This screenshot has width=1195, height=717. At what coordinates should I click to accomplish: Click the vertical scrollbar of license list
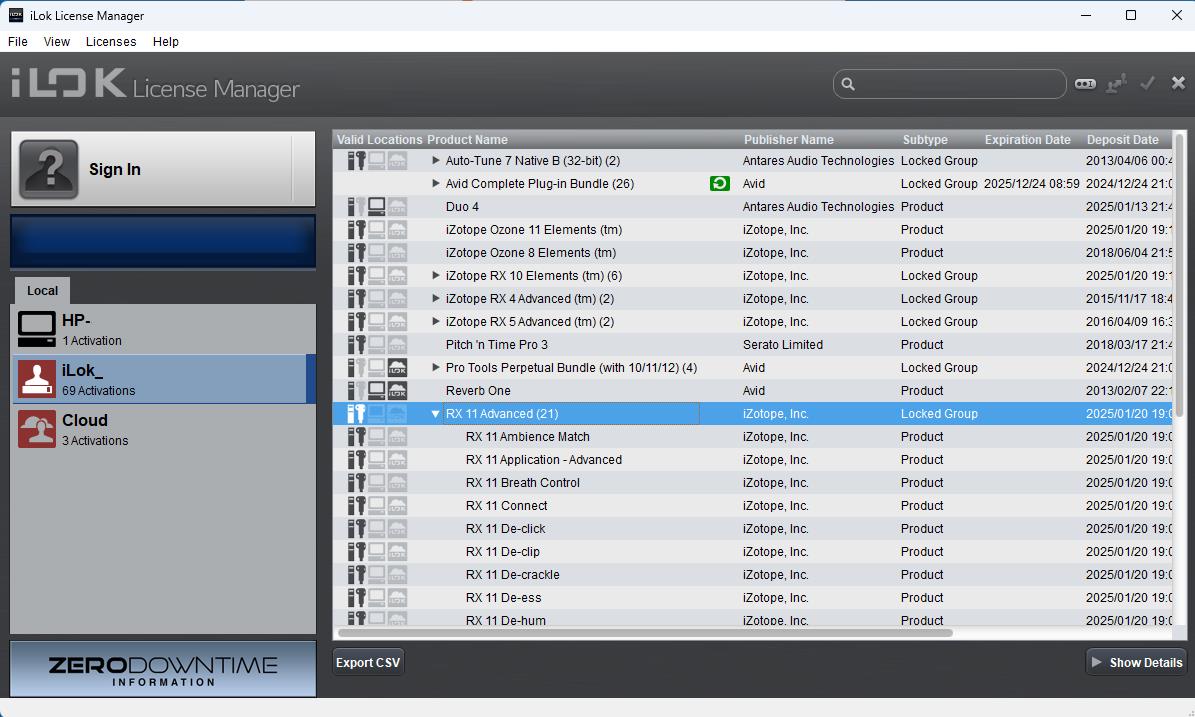click(1180, 274)
